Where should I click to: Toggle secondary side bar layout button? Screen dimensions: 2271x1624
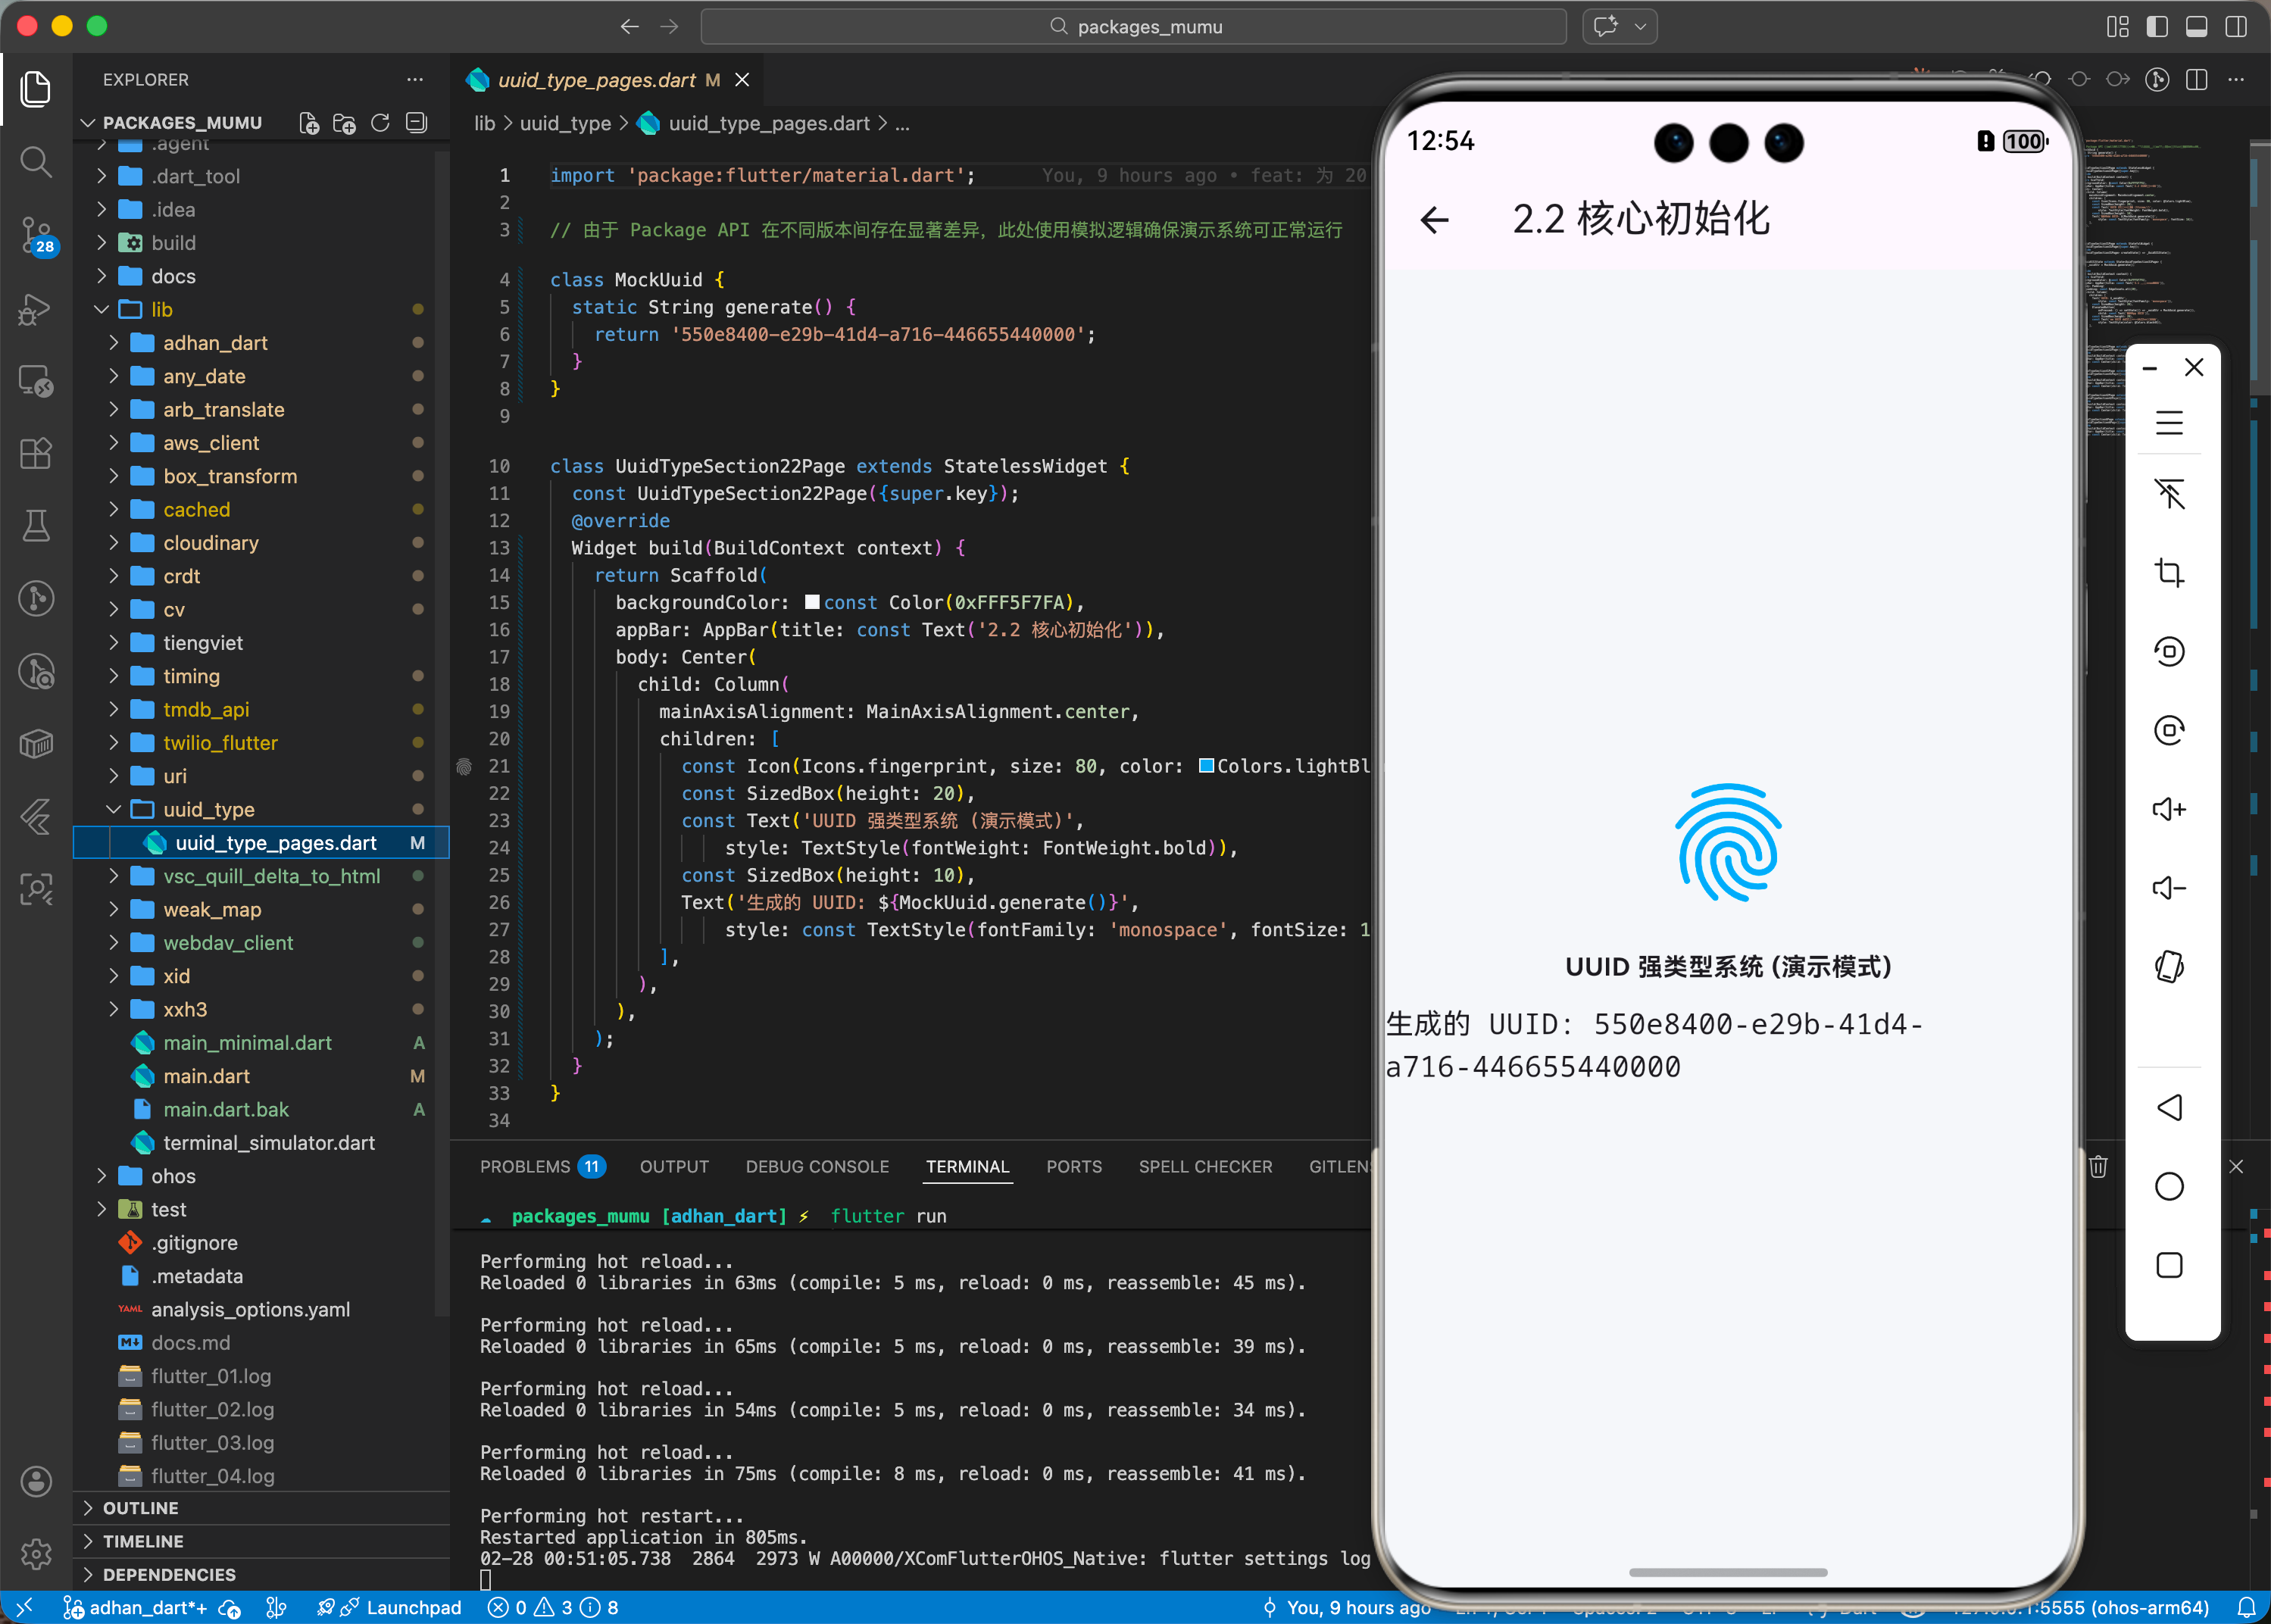point(2236,27)
